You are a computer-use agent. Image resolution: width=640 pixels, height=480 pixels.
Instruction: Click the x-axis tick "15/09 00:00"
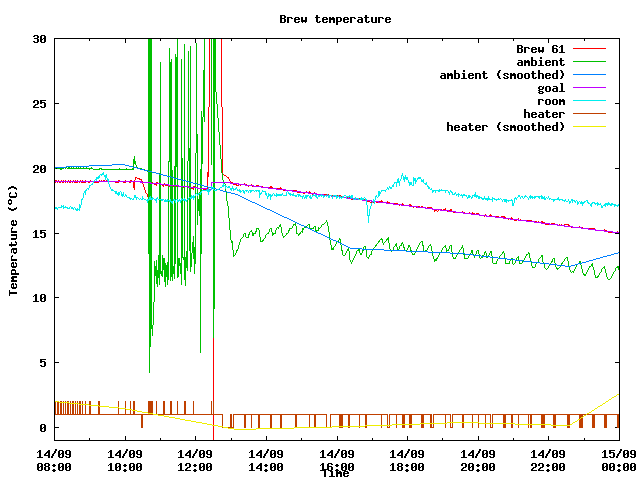pyautogui.click(x=619, y=460)
